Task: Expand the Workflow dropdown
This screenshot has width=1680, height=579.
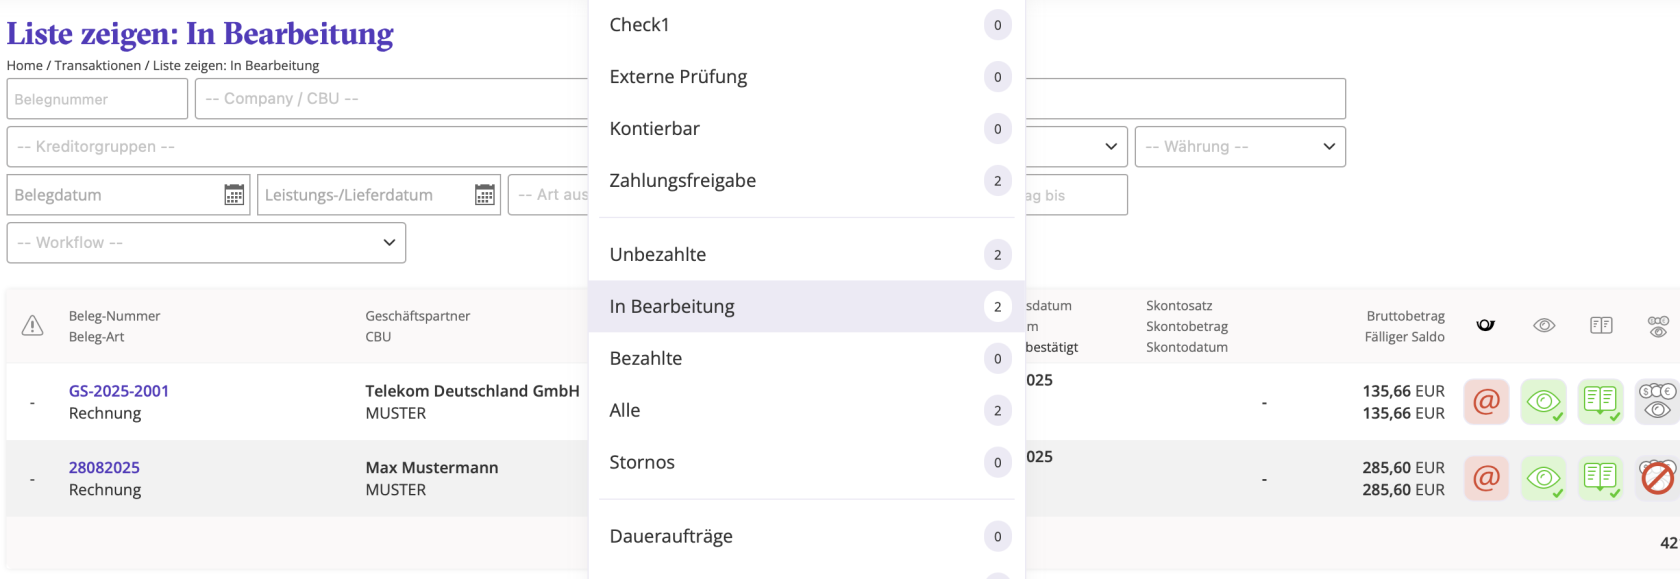Action: [206, 243]
